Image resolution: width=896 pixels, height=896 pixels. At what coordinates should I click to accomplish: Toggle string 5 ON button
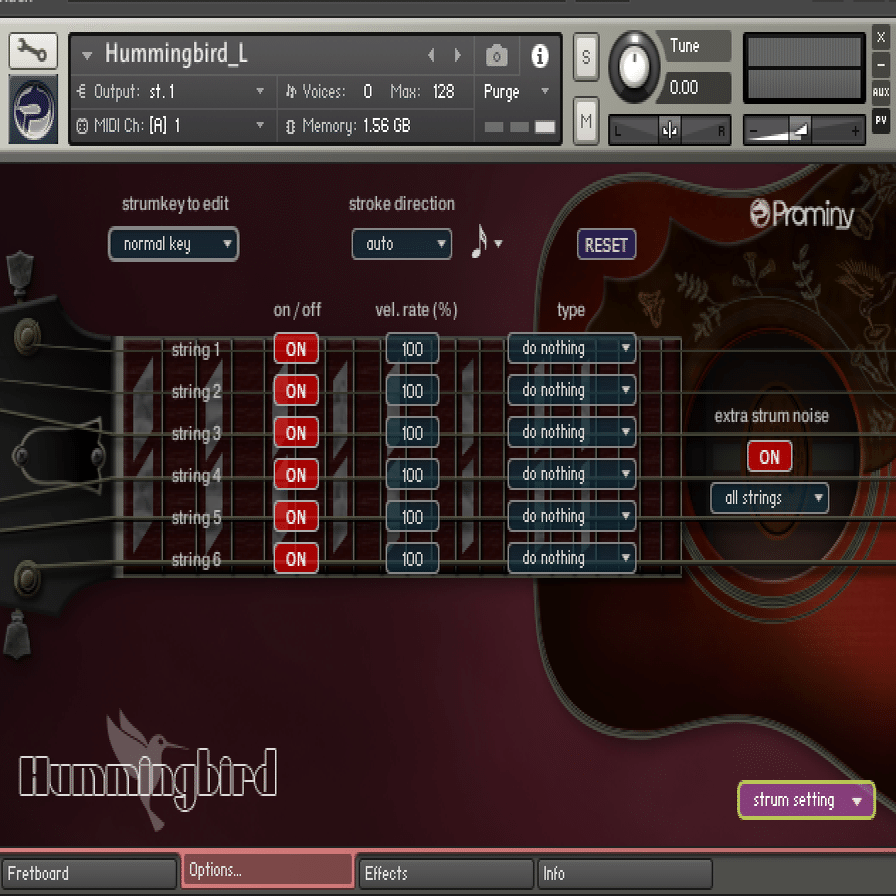coord(295,517)
